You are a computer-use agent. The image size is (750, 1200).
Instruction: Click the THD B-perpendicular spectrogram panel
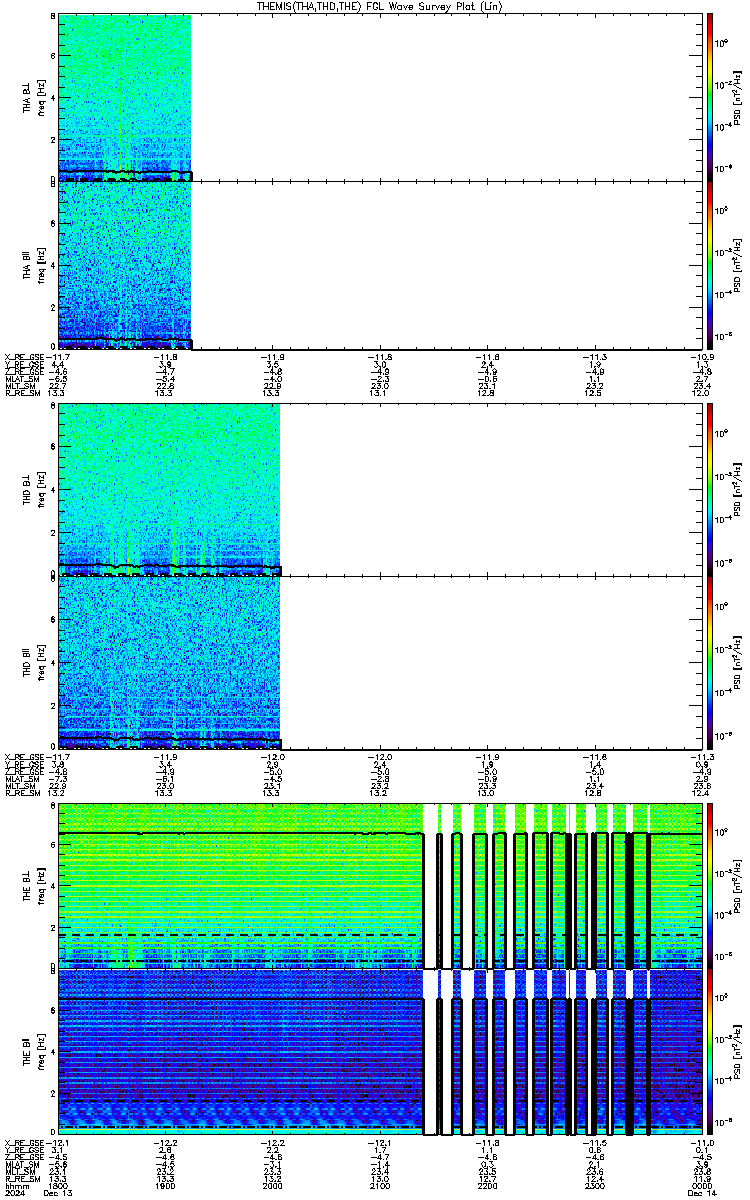tap(380, 489)
